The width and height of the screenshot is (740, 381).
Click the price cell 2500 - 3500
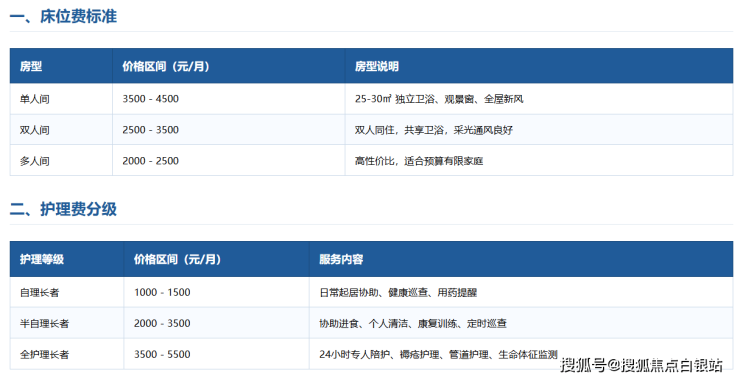pyautogui.click(x=151, y=130)
